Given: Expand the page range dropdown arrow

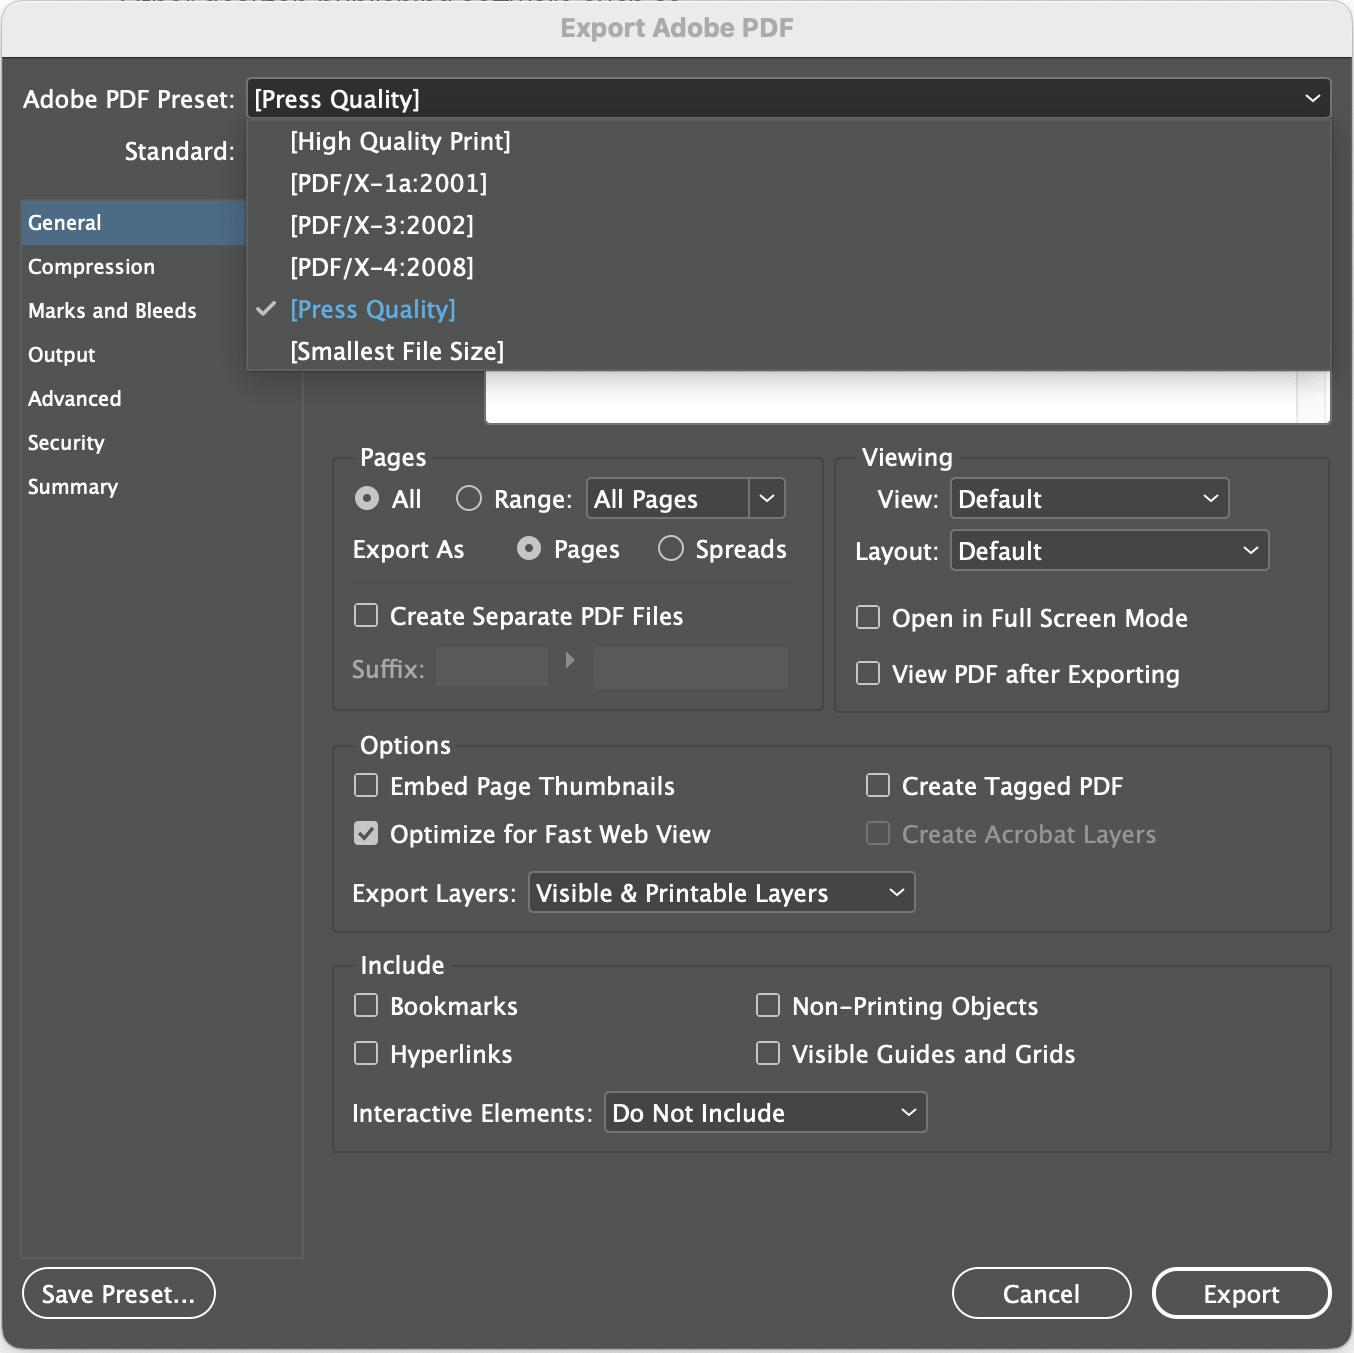Looking at the screenshot, I should (x=767, y=498).
